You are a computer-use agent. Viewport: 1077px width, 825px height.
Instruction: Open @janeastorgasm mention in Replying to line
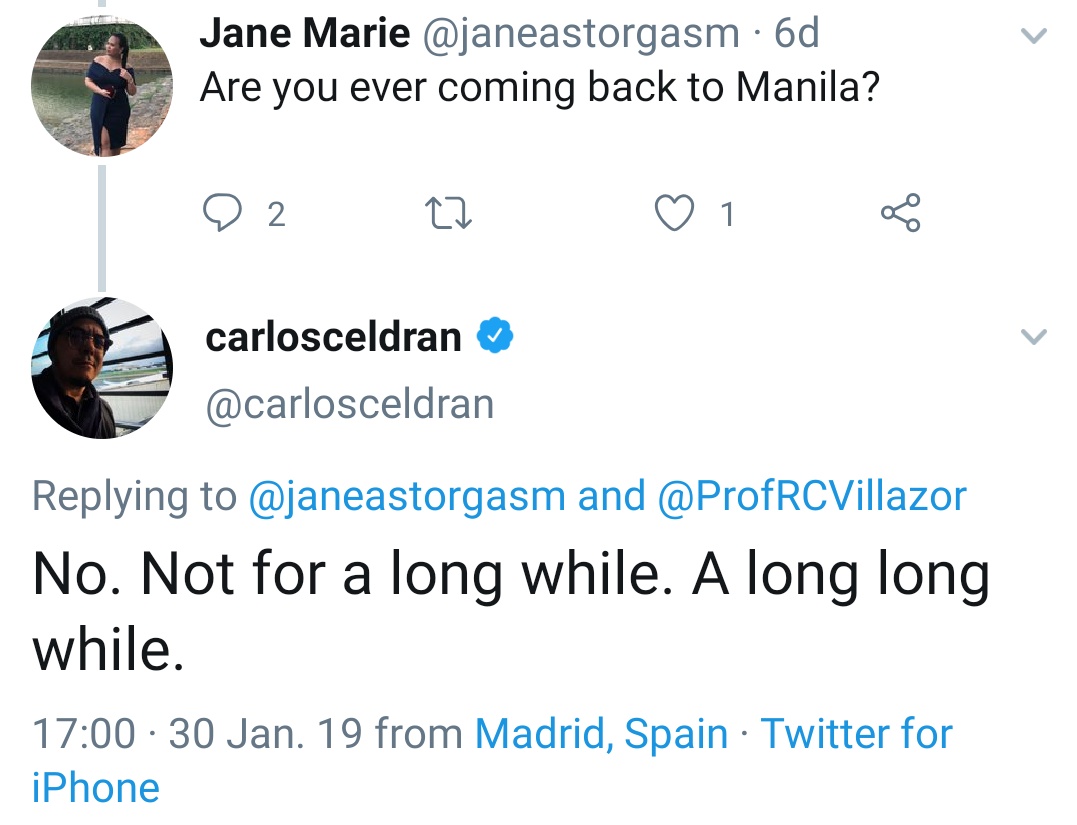pos(406,496)
